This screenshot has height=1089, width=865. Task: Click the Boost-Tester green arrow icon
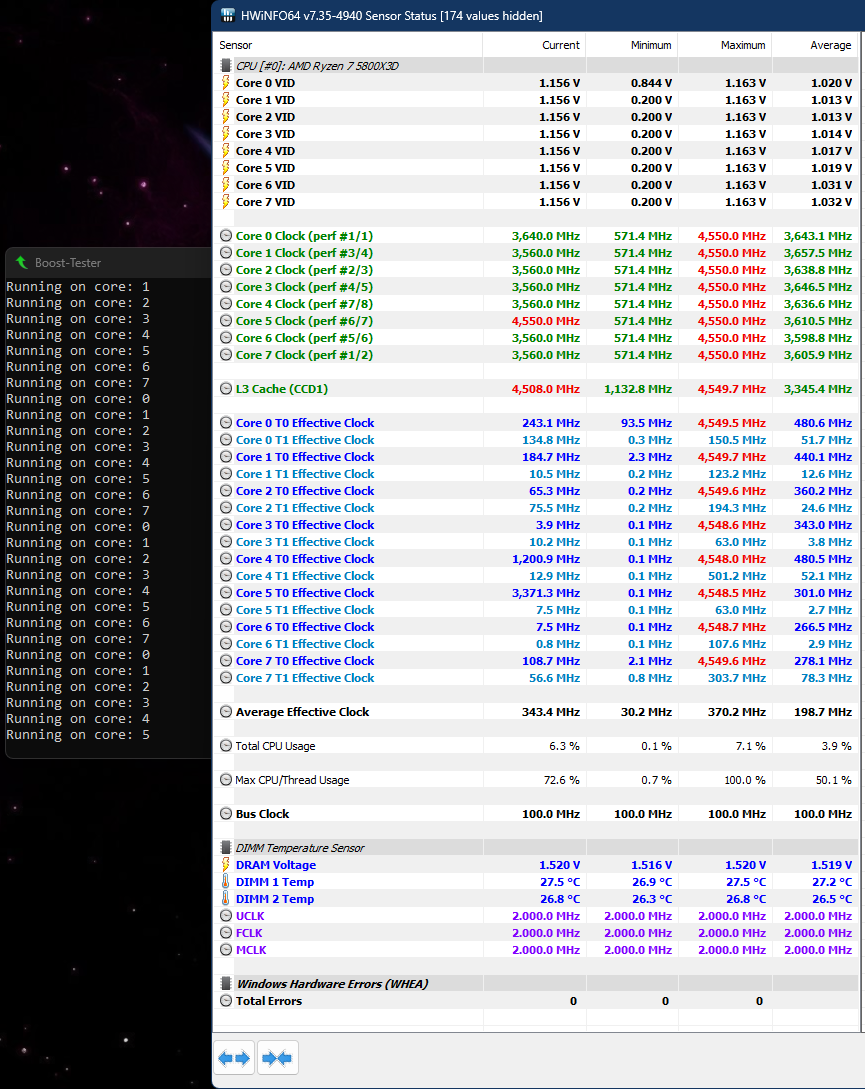click(22, 263)
